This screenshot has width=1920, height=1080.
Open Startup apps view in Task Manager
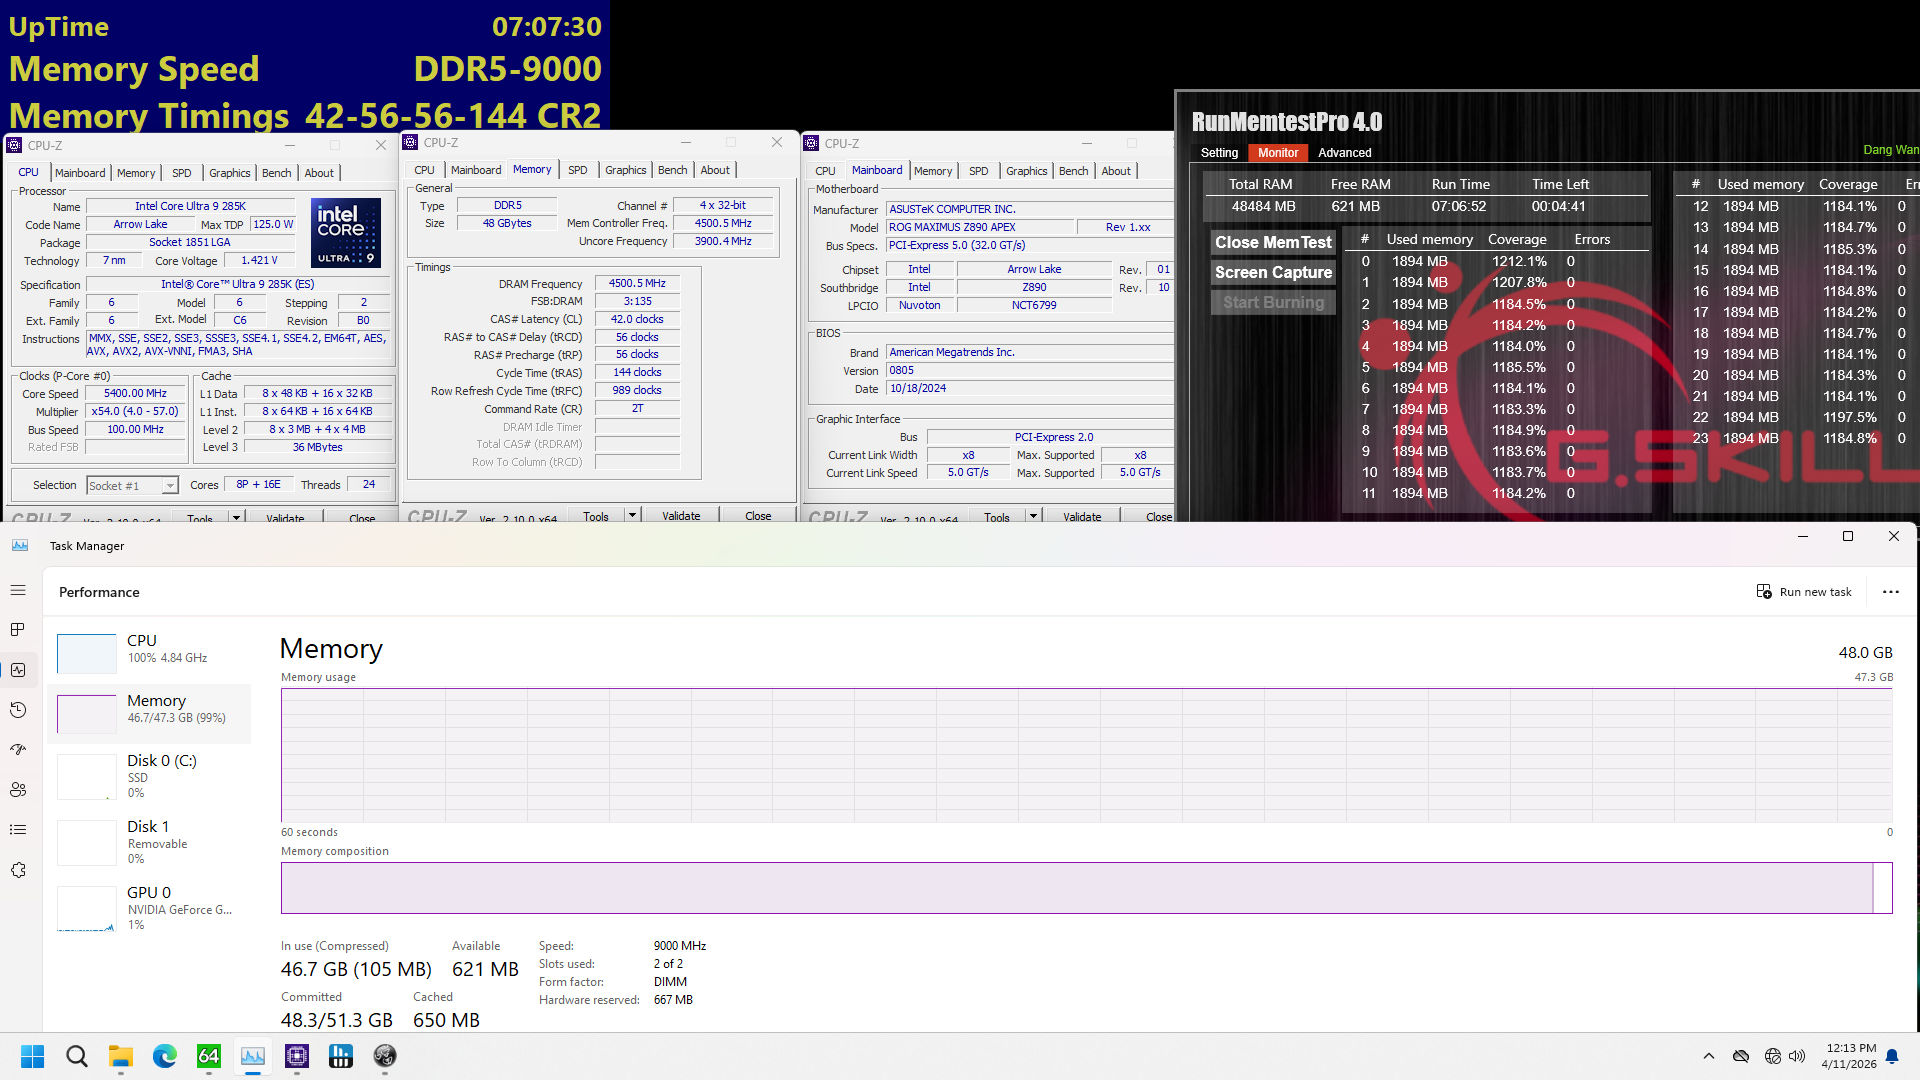(18, 749)
